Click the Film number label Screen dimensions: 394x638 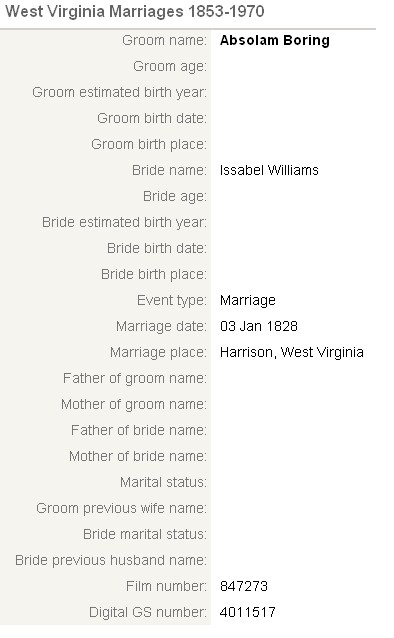(x=166, y=586)
